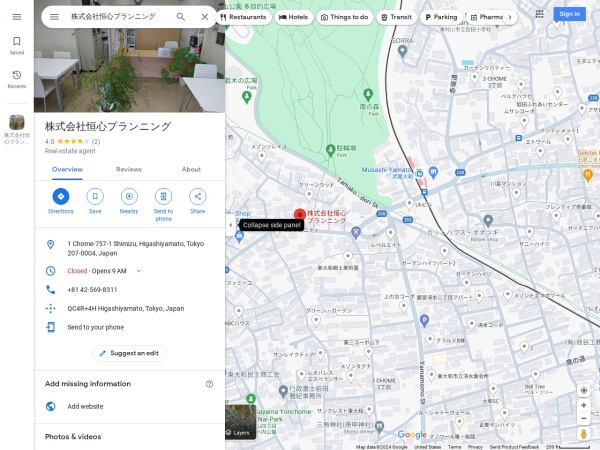This screenshot has width=600, height=450.
Task: Switch to the Overview tab
Action: [67, 170]
